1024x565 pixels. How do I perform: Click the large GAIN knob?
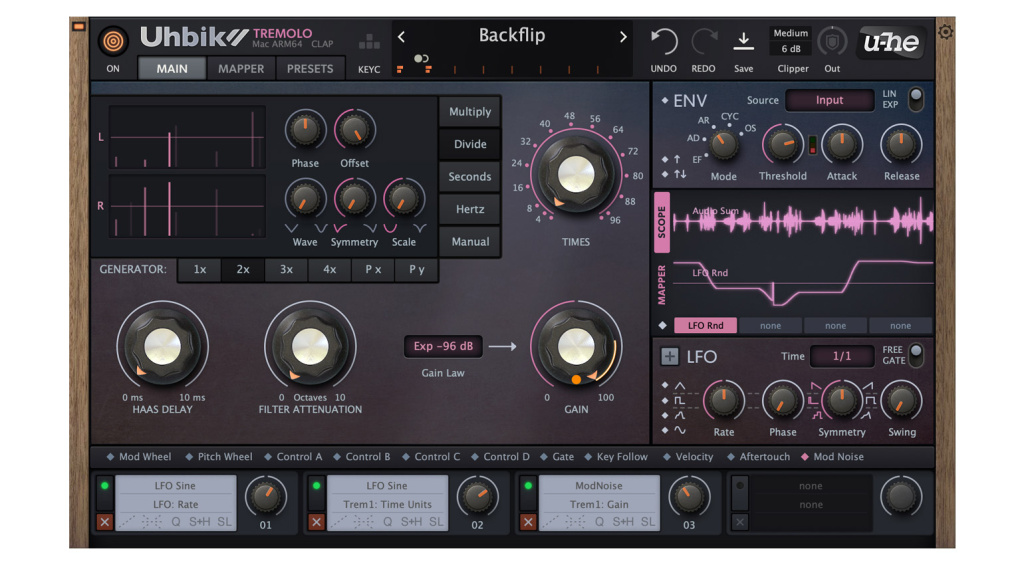575,346
